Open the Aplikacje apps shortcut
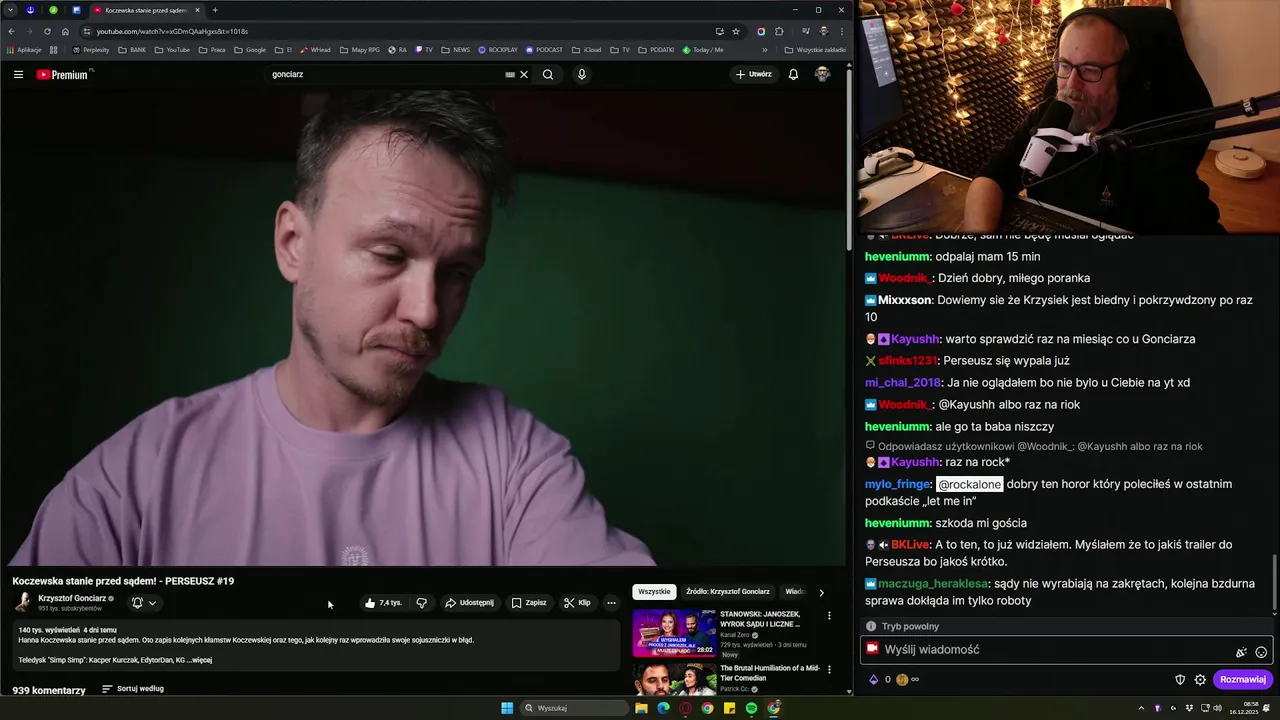Screen dimensions: 1280x720 [24, 50]
